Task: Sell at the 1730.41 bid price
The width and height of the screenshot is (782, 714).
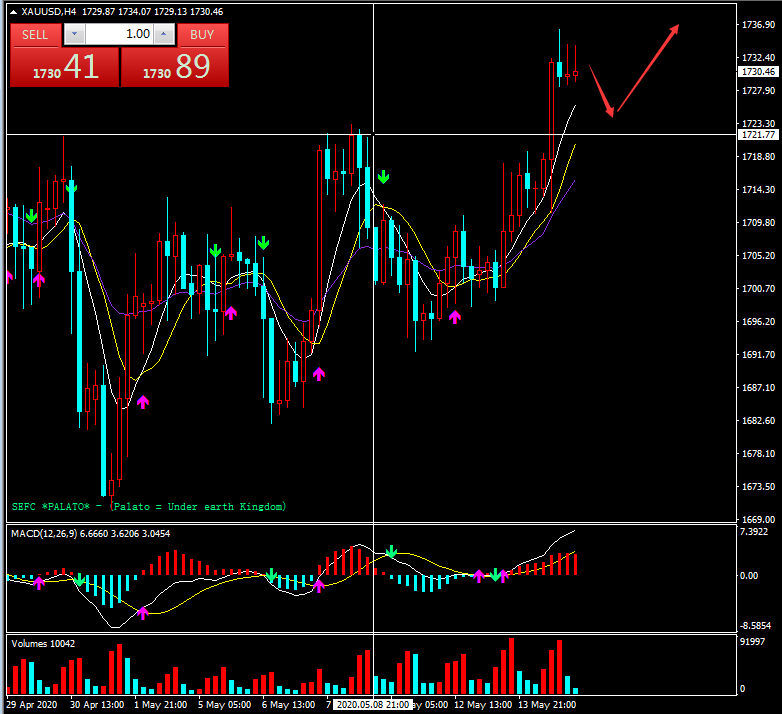Action: click(x=64, y=68)
